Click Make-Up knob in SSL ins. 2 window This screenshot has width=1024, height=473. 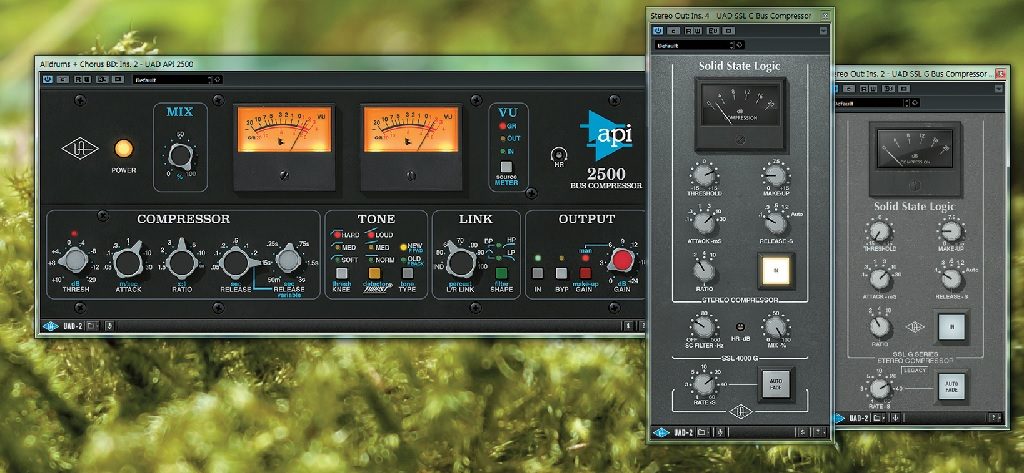pyautogui.click(x=951, y=231)
